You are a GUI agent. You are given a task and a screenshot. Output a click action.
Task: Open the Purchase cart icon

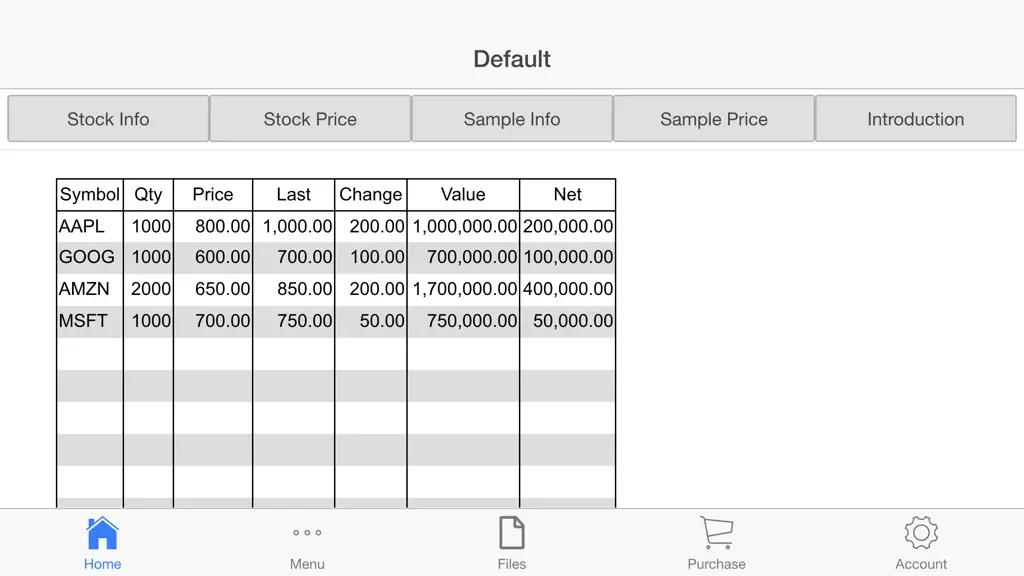(716, 533)
